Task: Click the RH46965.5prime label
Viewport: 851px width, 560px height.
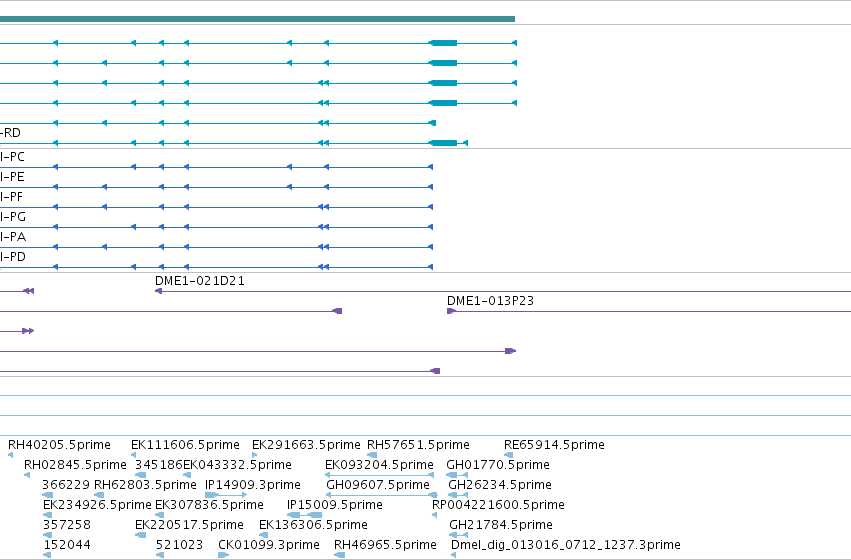Action: point(385,545)
